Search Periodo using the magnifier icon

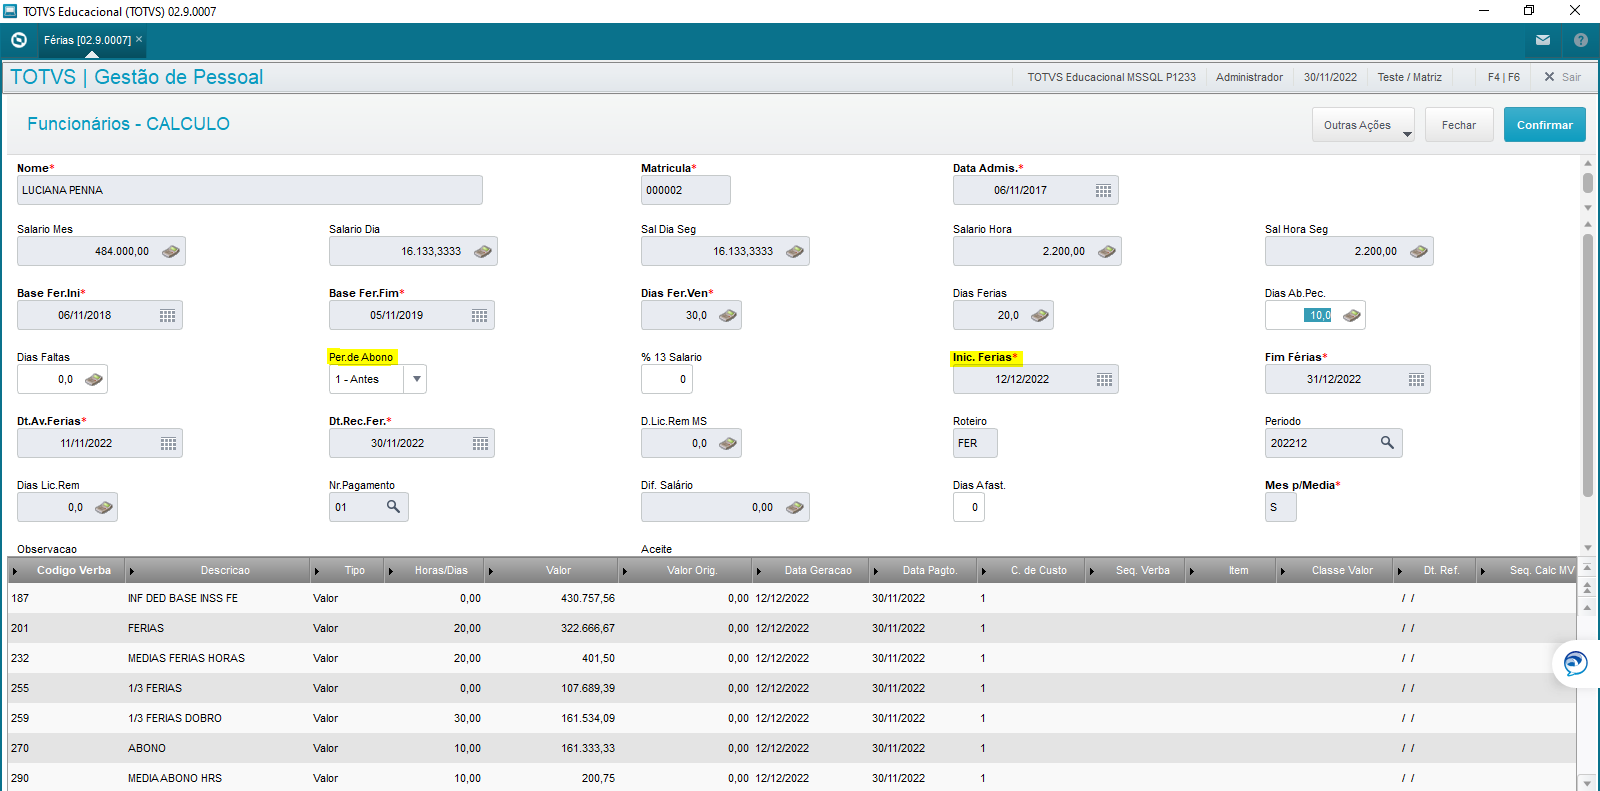(x=1387, y=443)
